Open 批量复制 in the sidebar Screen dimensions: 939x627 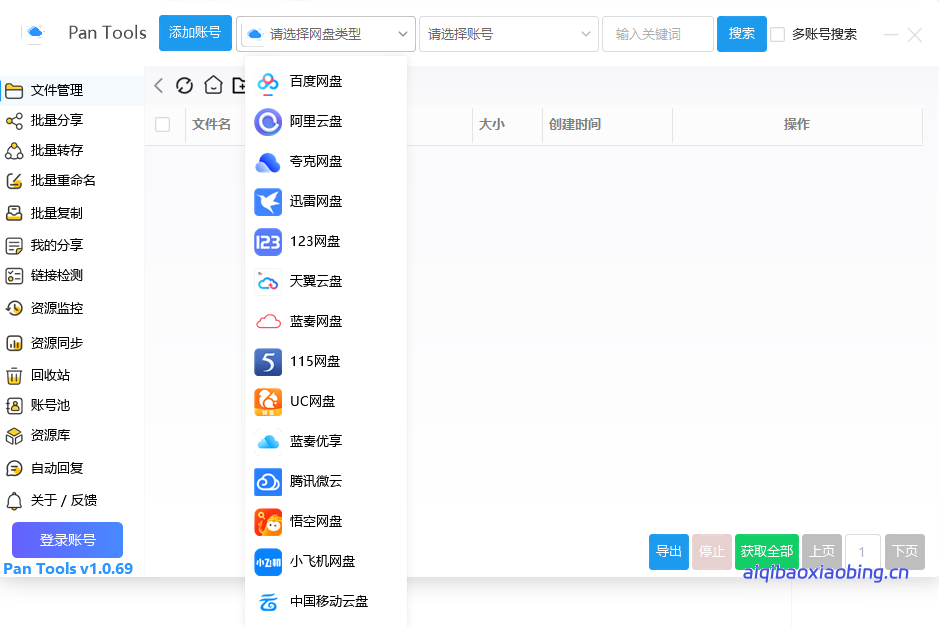(57, 213)
